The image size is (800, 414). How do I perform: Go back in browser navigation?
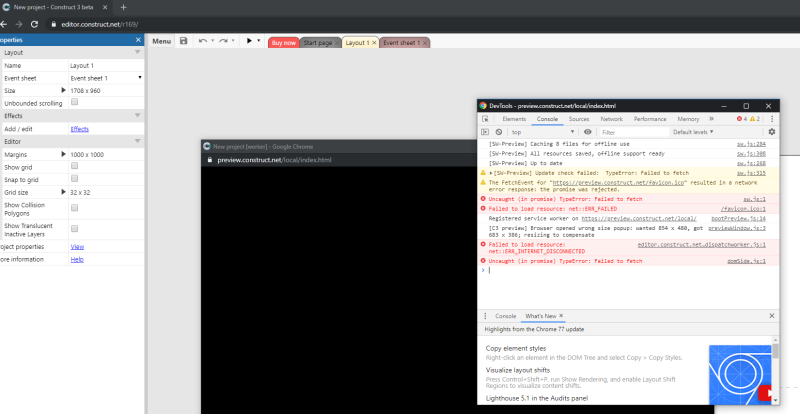tap(4, 24)
